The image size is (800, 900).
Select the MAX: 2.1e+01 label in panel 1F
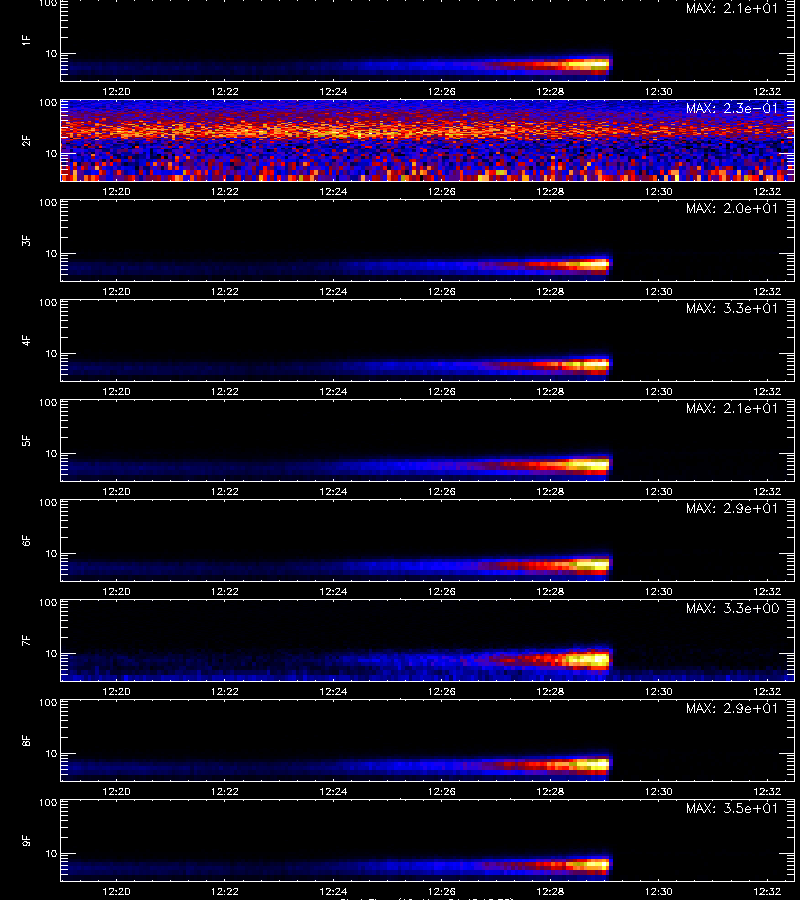[732, 9]
